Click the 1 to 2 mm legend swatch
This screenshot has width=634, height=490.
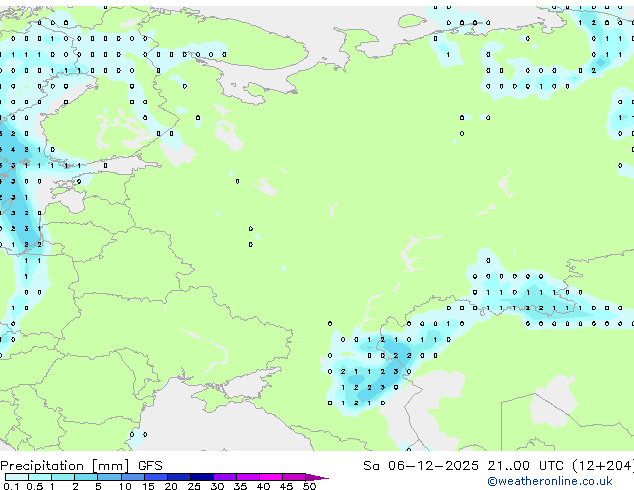(63, 477)
